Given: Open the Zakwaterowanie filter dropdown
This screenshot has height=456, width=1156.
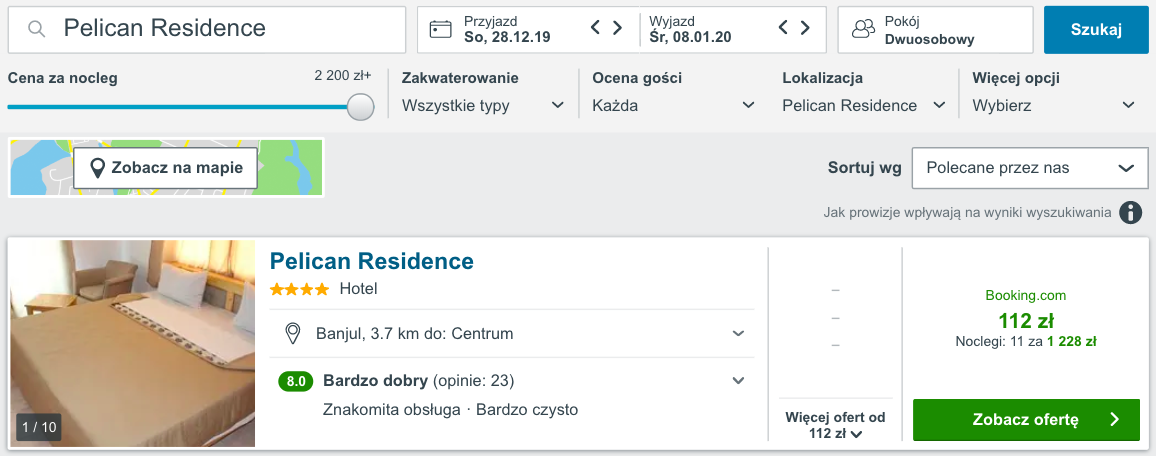Looking at the screenshot, I should click(483, 105).
